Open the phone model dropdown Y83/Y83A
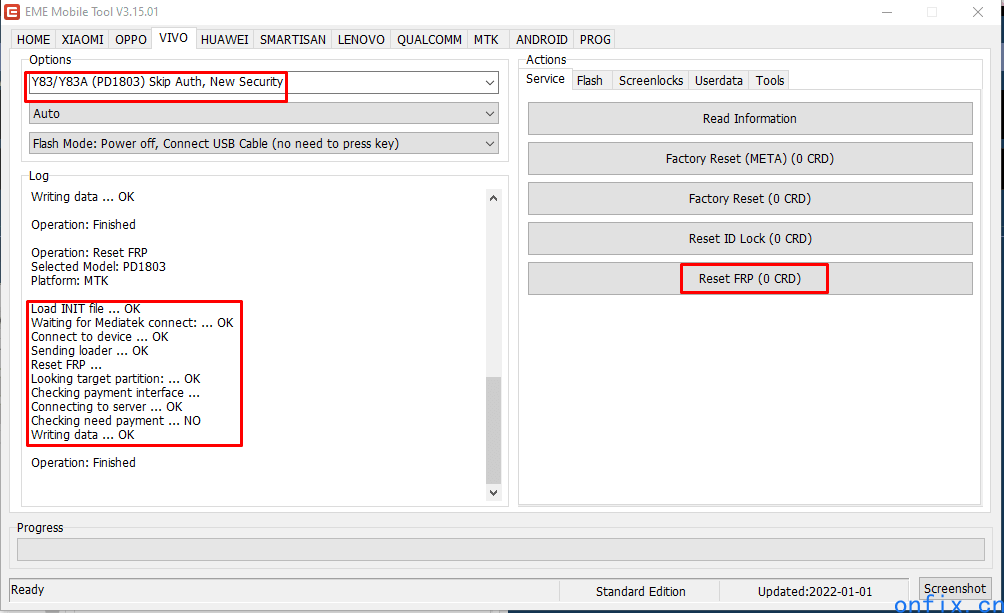Viewport: 1004px width, 613px height. click(x=263, y=83)
